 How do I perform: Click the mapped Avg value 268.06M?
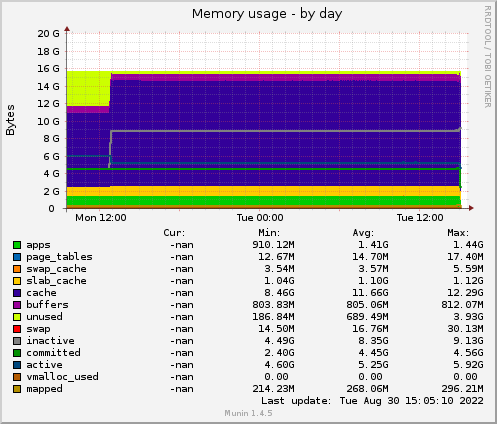(367, 389)
